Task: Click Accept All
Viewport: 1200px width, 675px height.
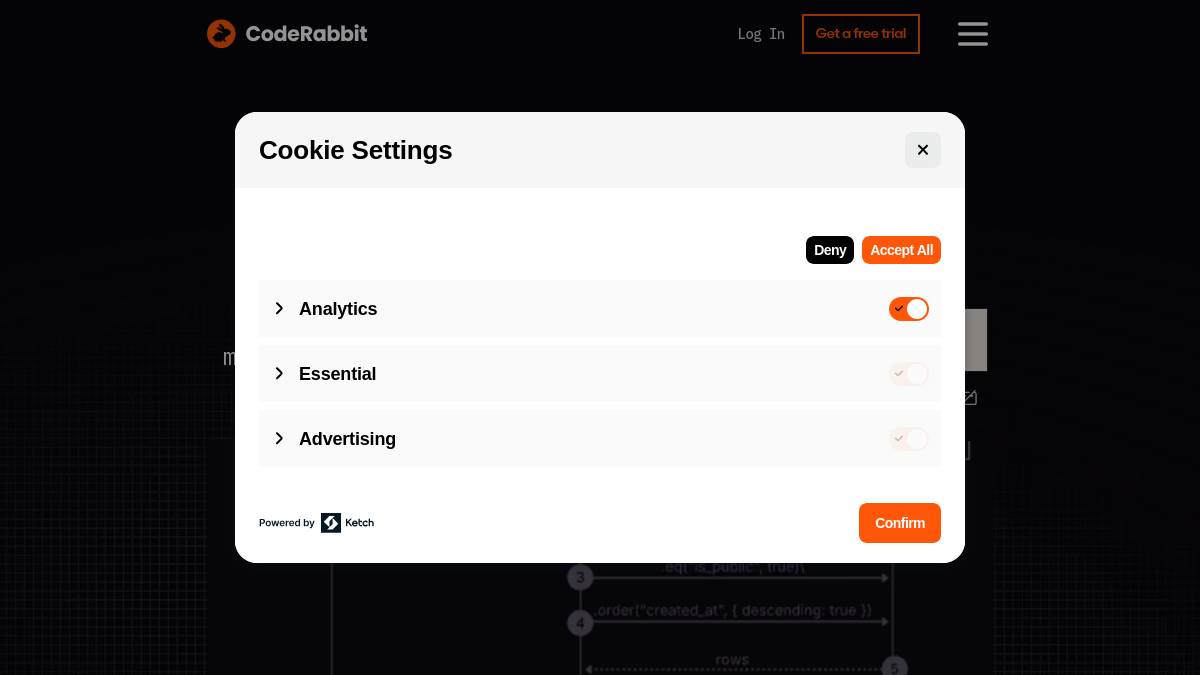Action: pyautogui.click(x=901, y=250)
